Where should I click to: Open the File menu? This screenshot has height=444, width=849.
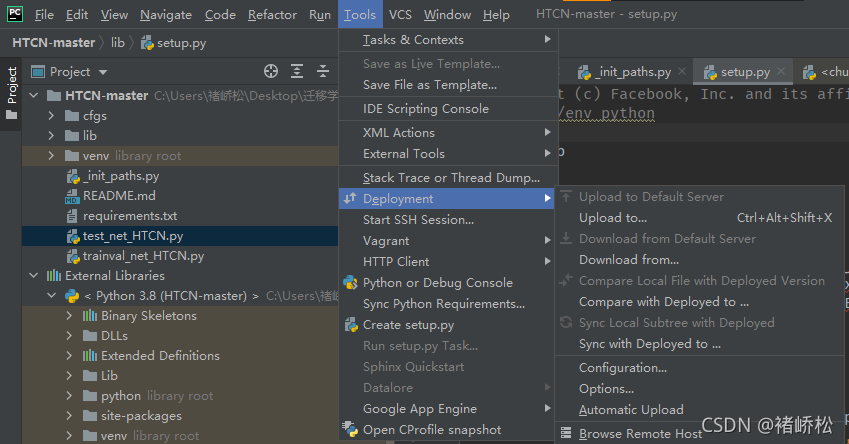pyautogui.click(x=44, y=15)
